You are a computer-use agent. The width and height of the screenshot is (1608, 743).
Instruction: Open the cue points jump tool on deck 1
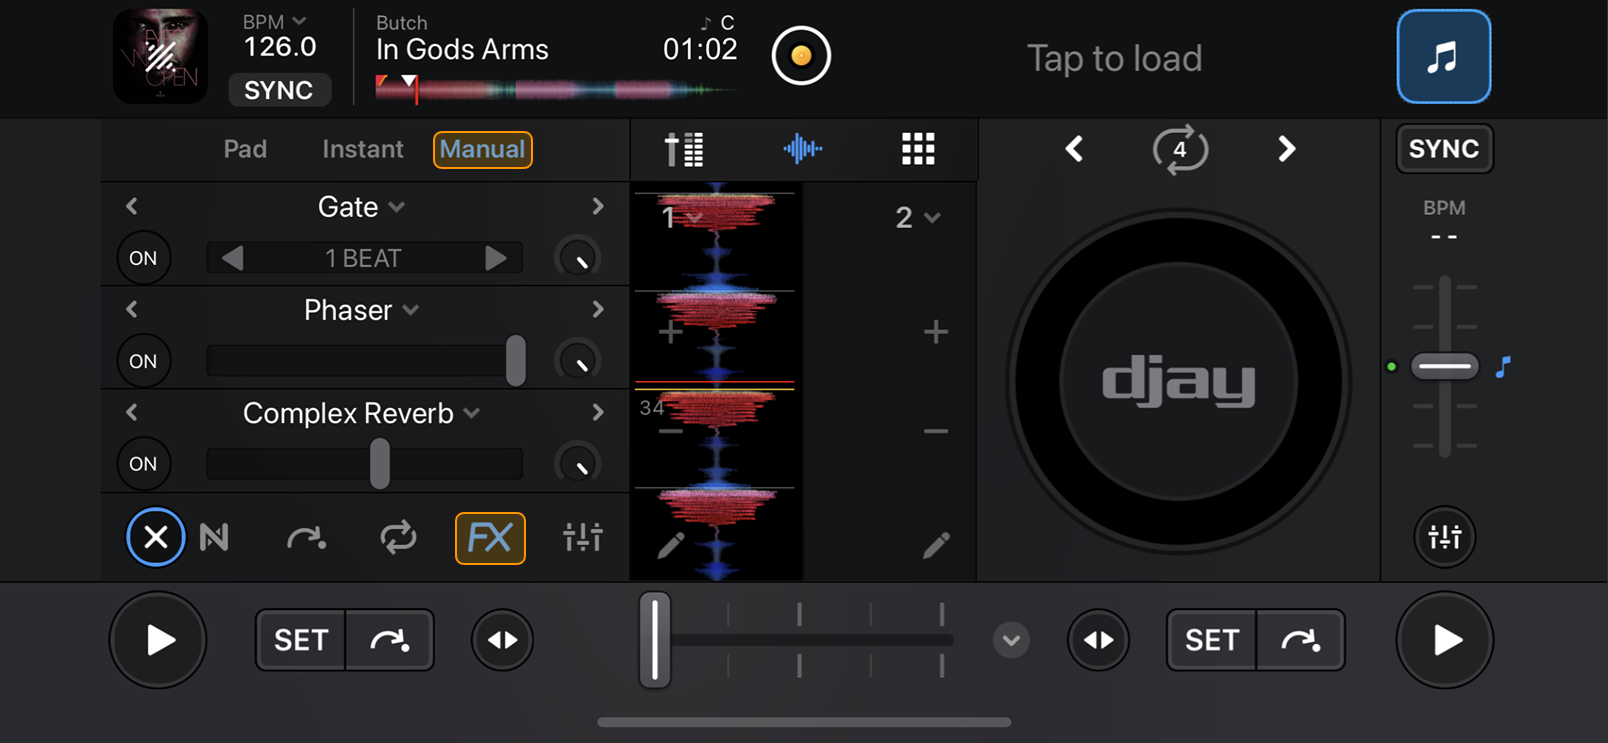[x=306, y=538]
